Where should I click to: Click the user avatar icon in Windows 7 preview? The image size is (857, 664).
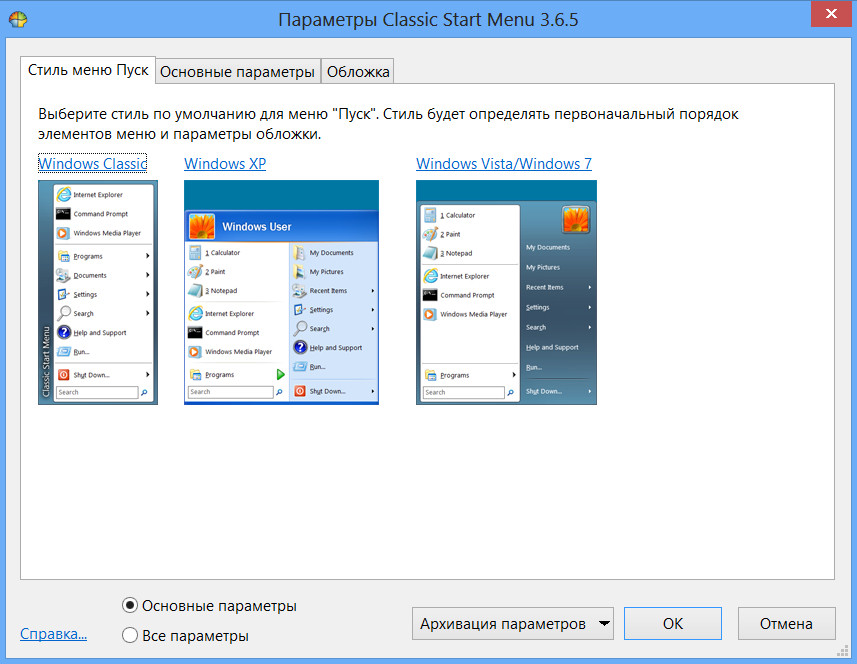click(x=574, y=219)
